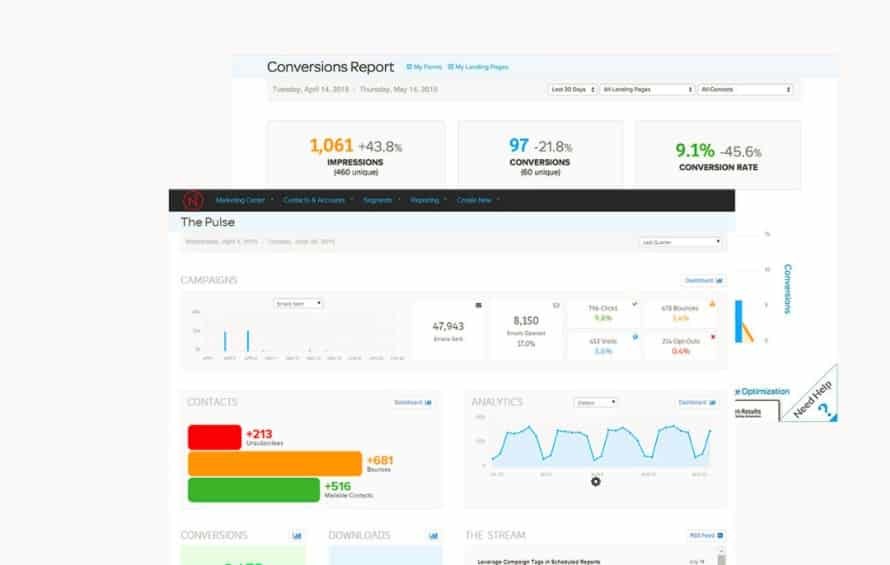
Task: Click the red X icon beside Opt-Outs
Action: click(x=712, y=337)
